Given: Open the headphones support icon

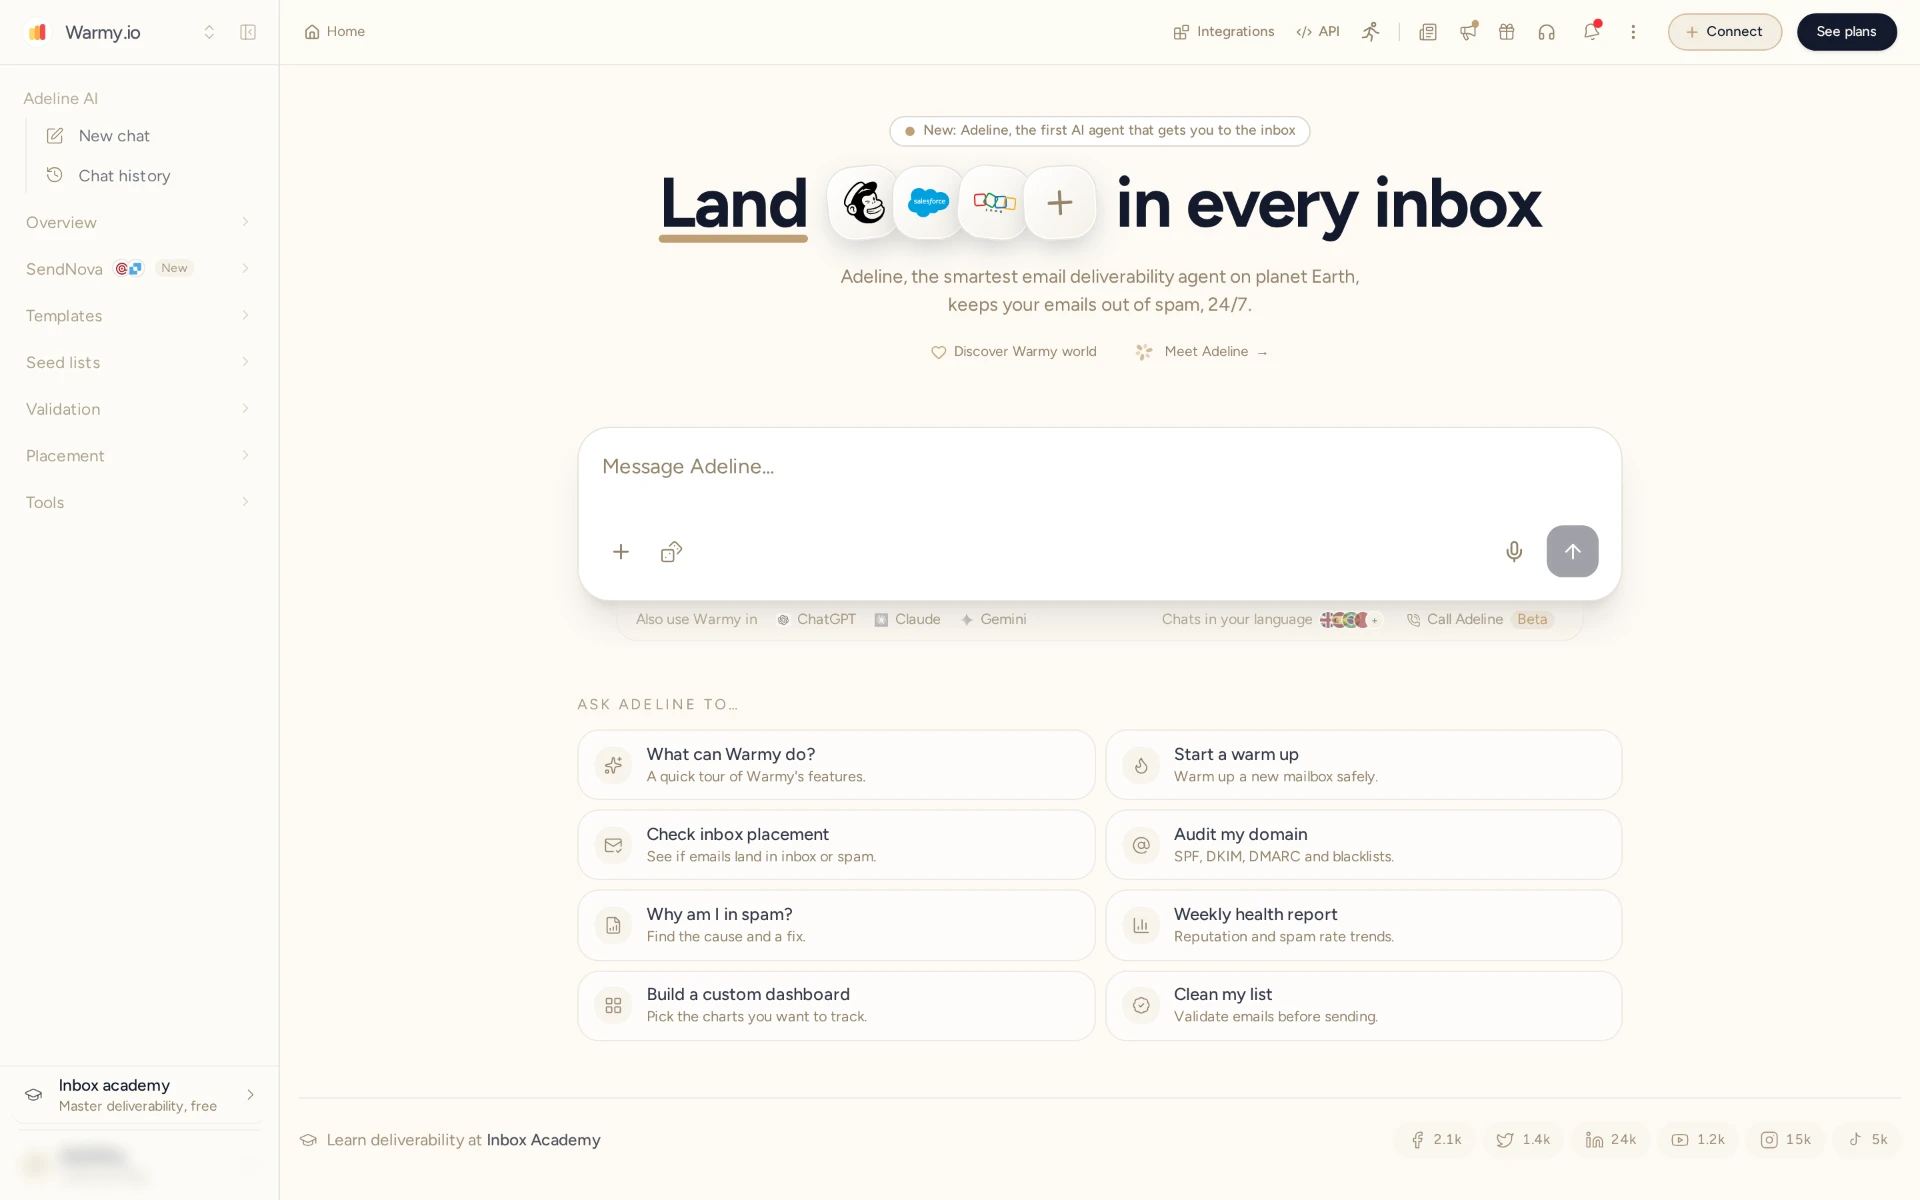Looking at the screenshot, I should [1547, 32].
